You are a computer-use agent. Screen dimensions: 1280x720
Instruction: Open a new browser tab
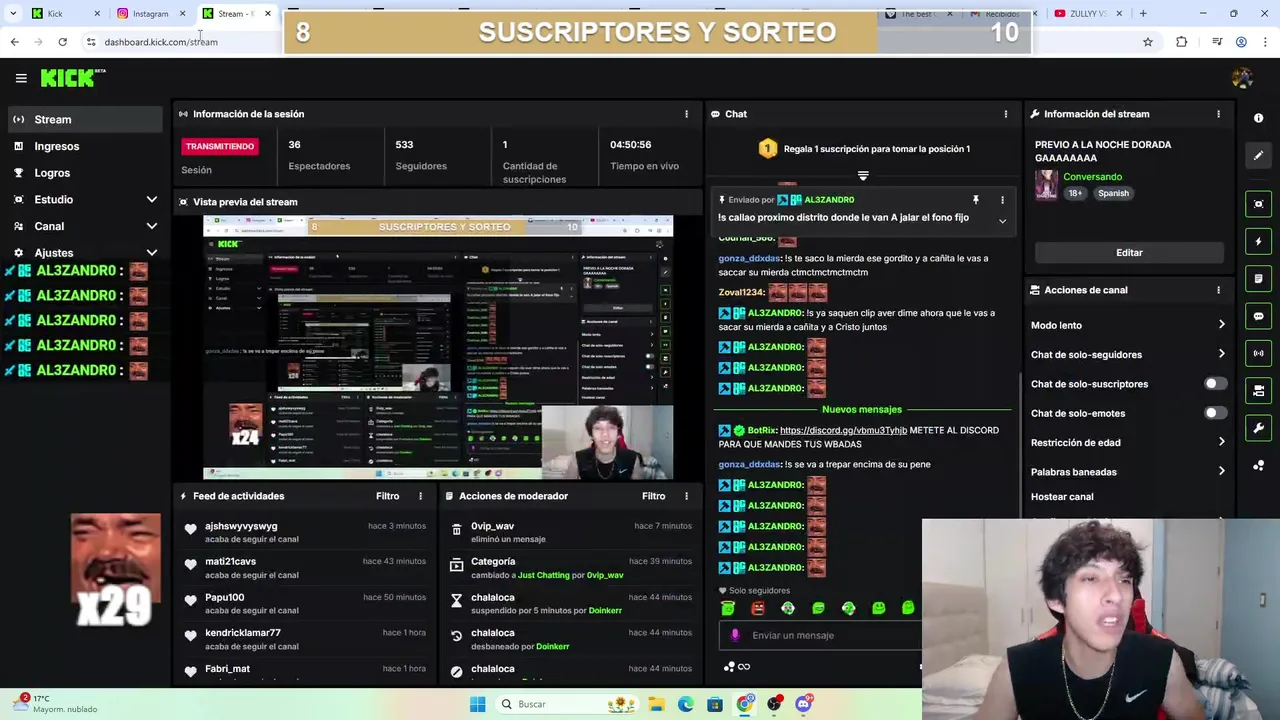point(1143,14)
